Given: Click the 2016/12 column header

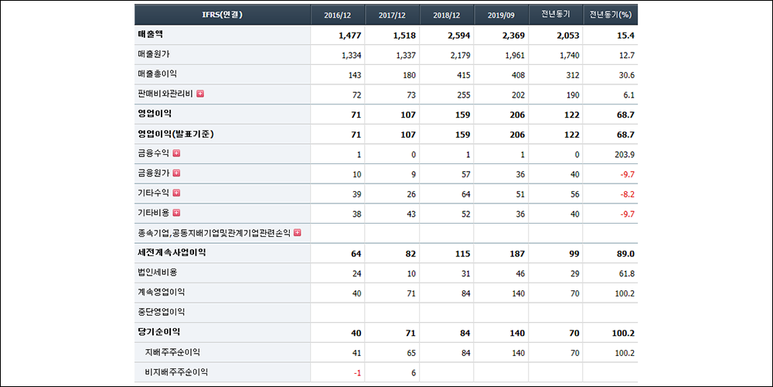Looking at the screenshot, I should [338, 15].
